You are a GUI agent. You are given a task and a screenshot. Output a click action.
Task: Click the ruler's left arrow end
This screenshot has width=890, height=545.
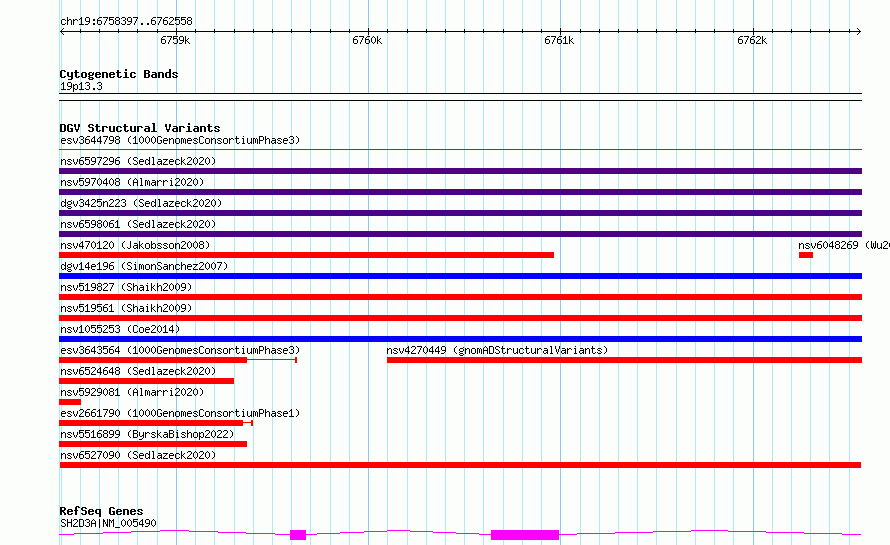pyautogui.click(x=62, y=31)
